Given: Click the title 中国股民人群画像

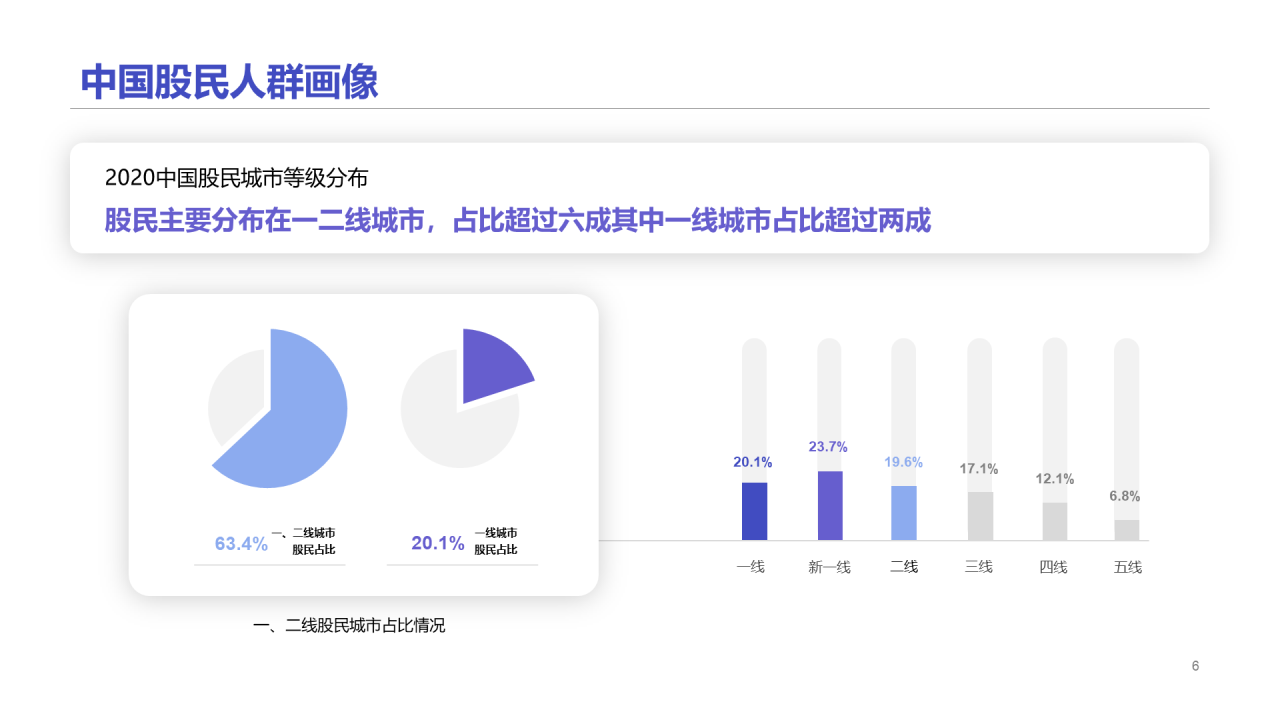Looking at the screenshot, I should pos(229,82).
